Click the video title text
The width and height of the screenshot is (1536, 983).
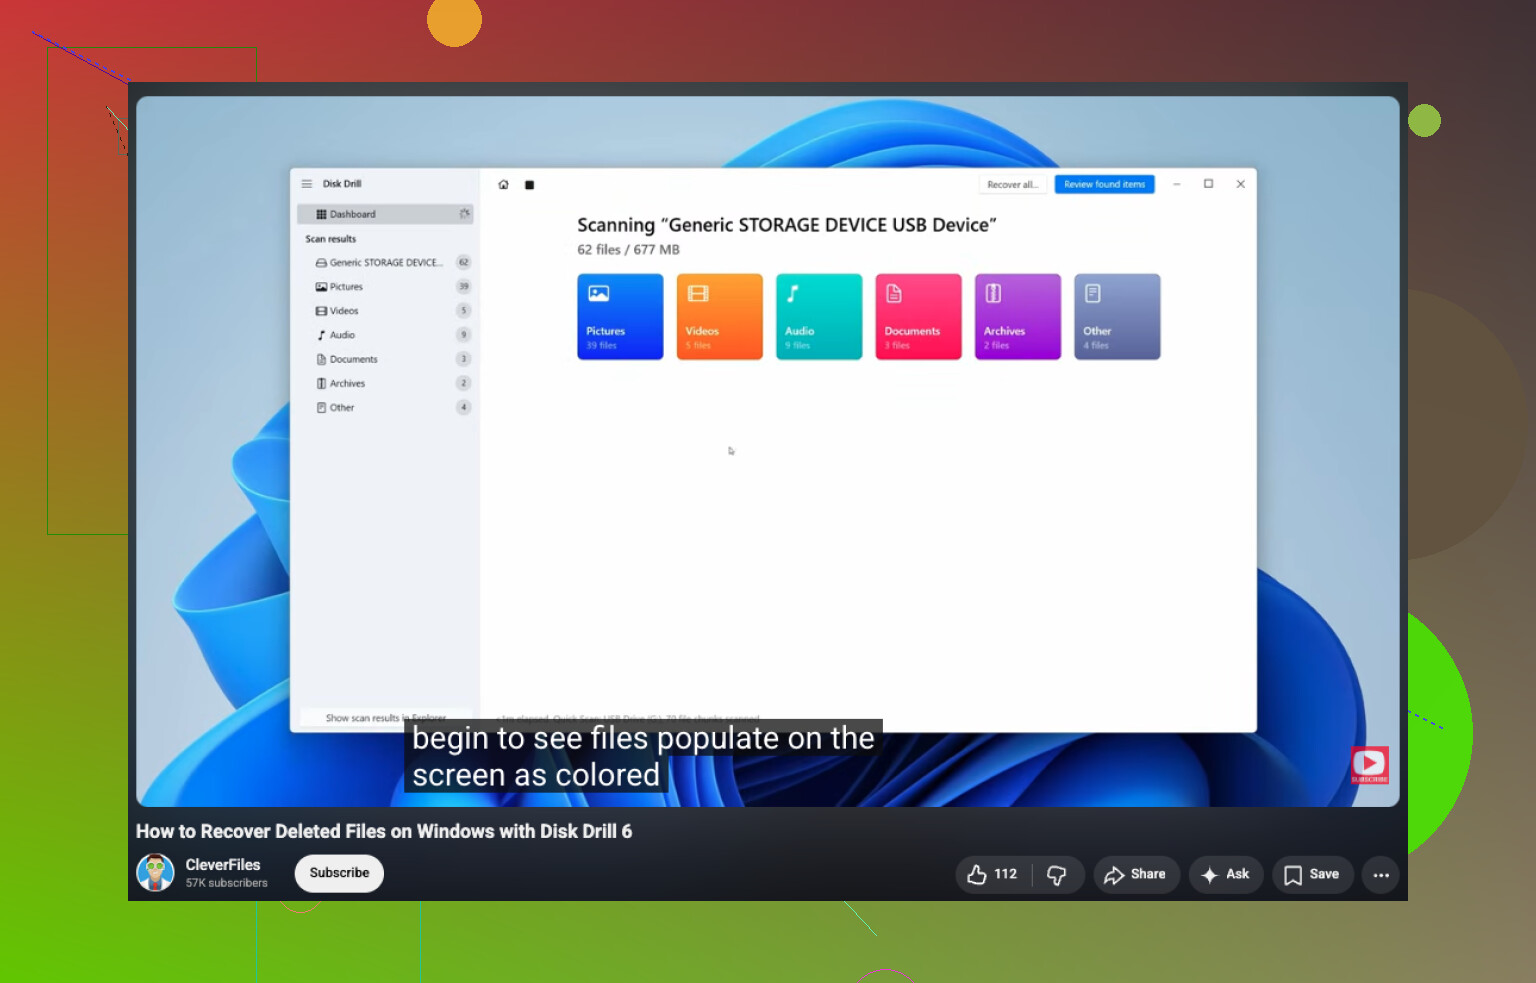[384, 831]
